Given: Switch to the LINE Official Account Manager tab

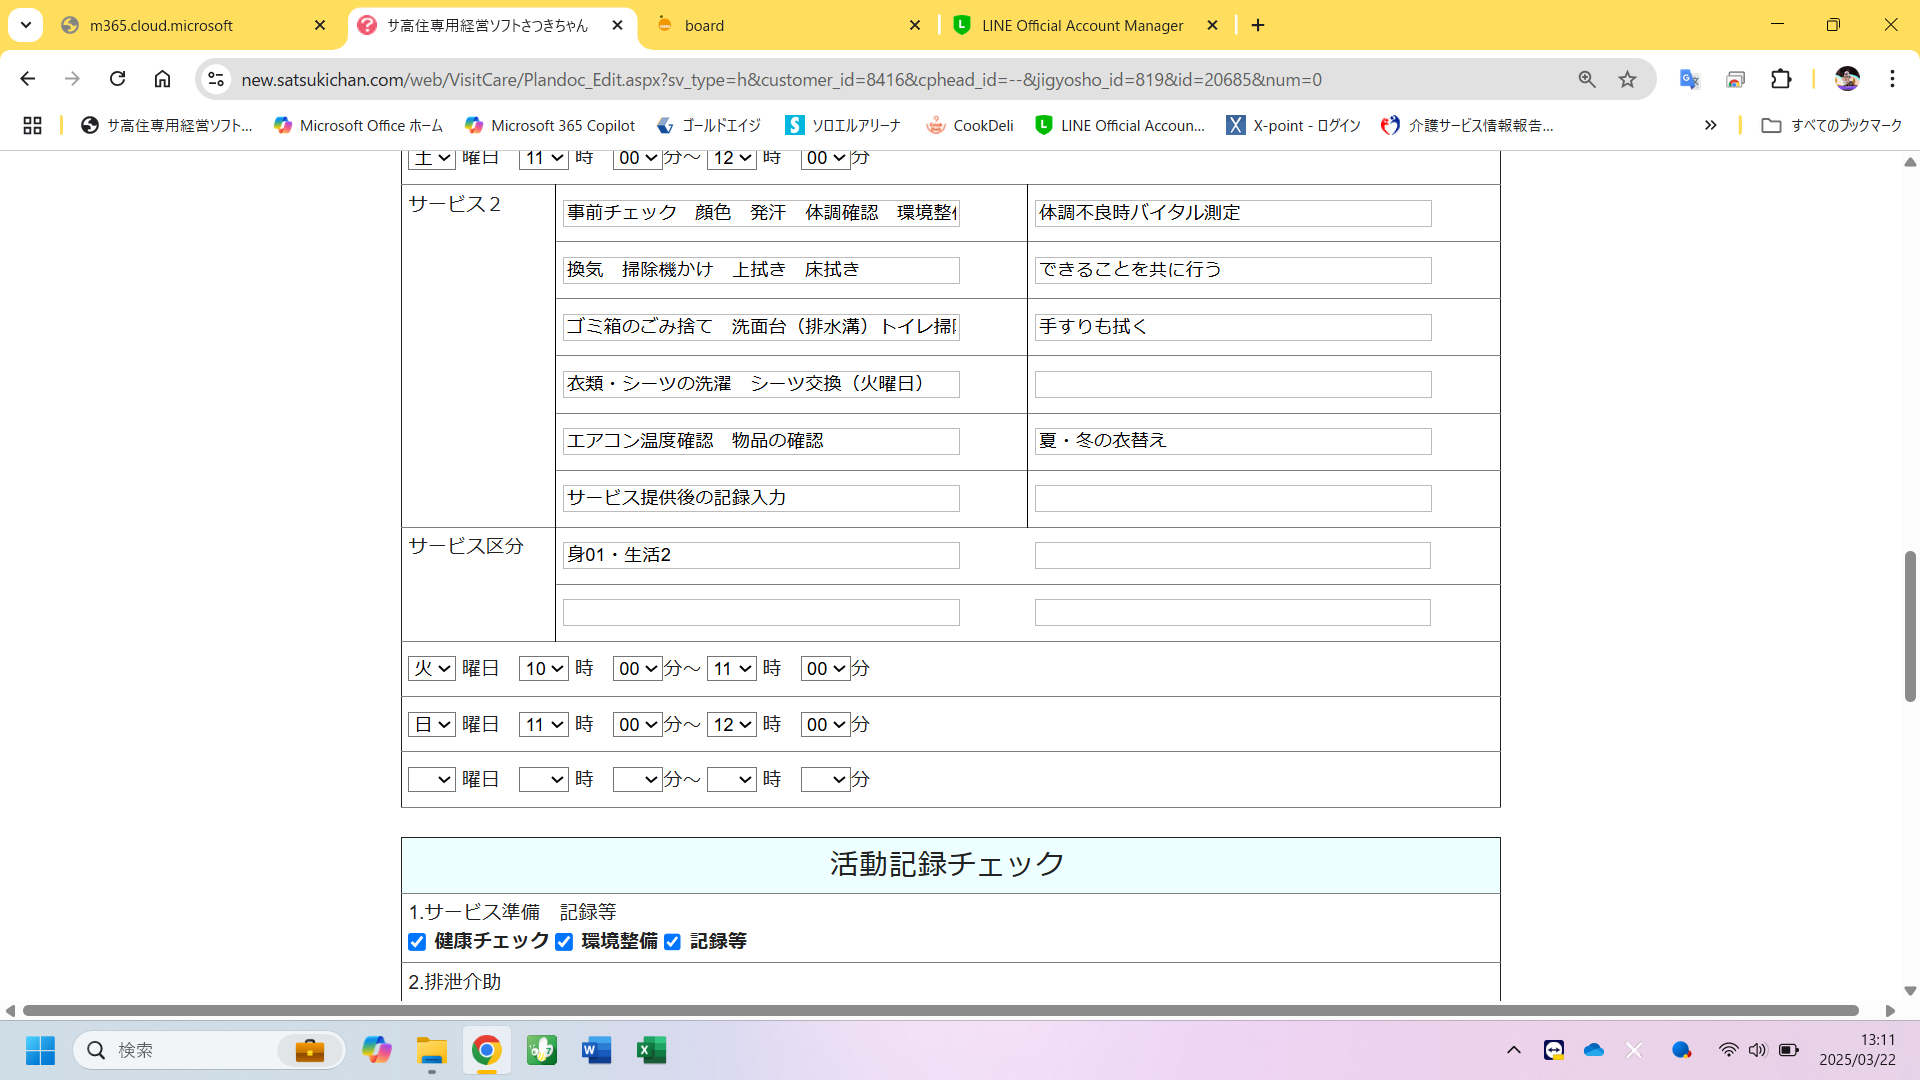Looking at the screenshot, I should pos(1082,25).
